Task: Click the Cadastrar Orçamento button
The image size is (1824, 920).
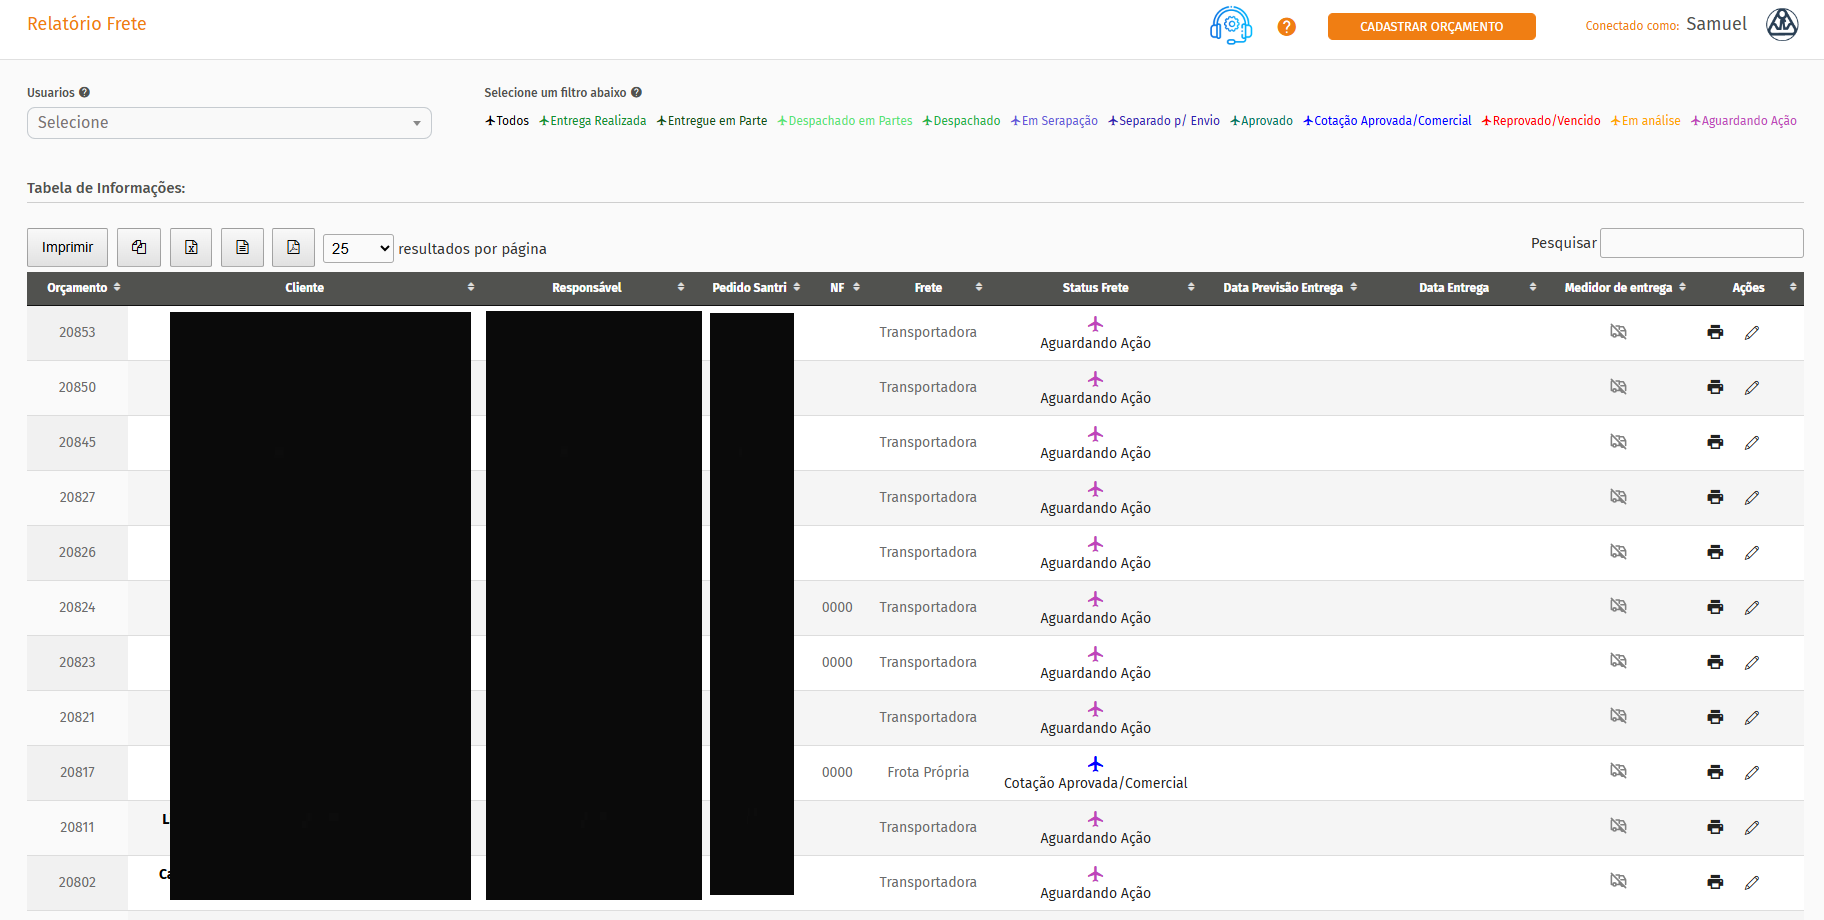Action: [x=1431, y=27]
